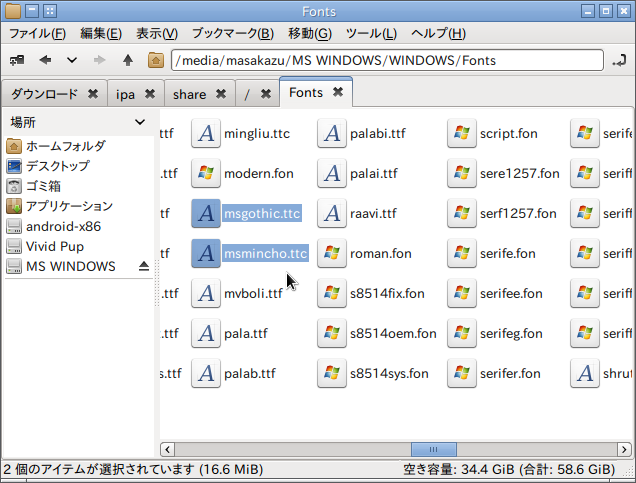This screenshot has width=636, height=483.
Task: Select the s8514sys.fon file icon
Action: pos(332,373)
